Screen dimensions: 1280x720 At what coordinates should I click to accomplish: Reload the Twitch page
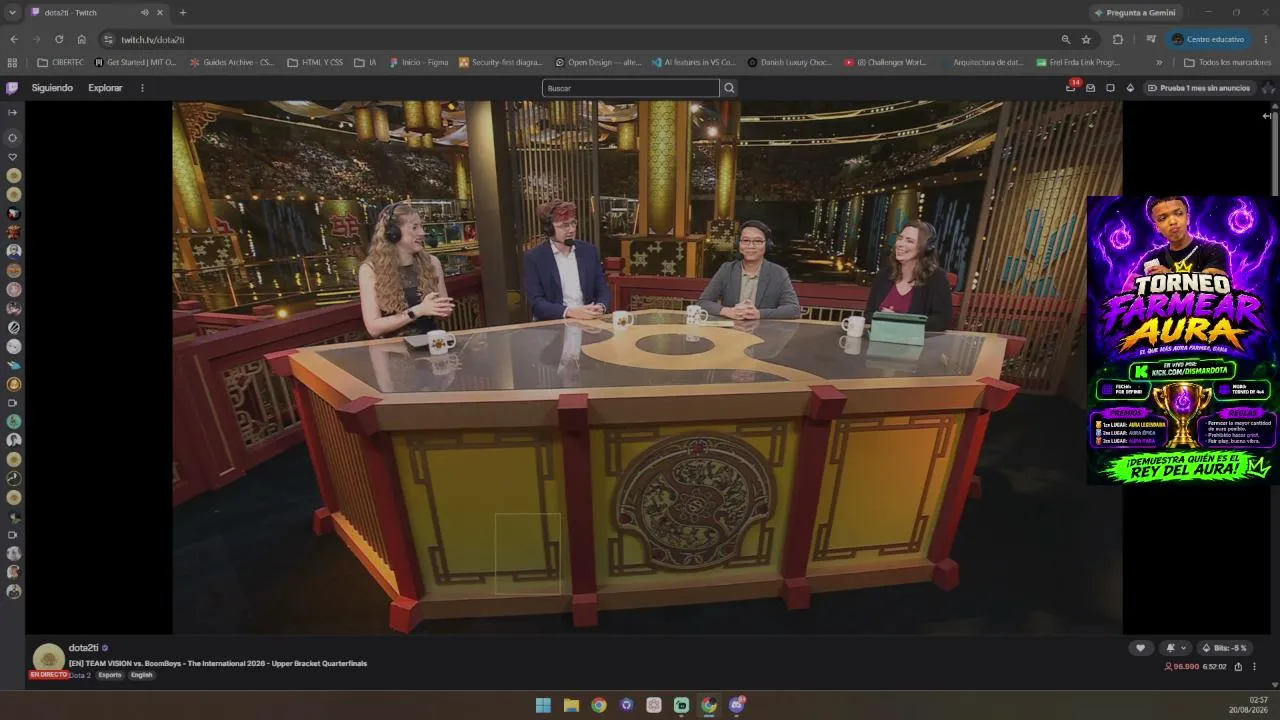pos(59,39)
